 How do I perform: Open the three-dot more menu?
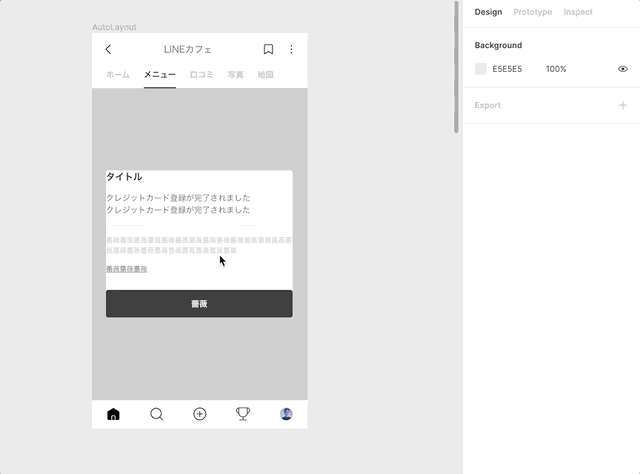(x=291, y=49)
